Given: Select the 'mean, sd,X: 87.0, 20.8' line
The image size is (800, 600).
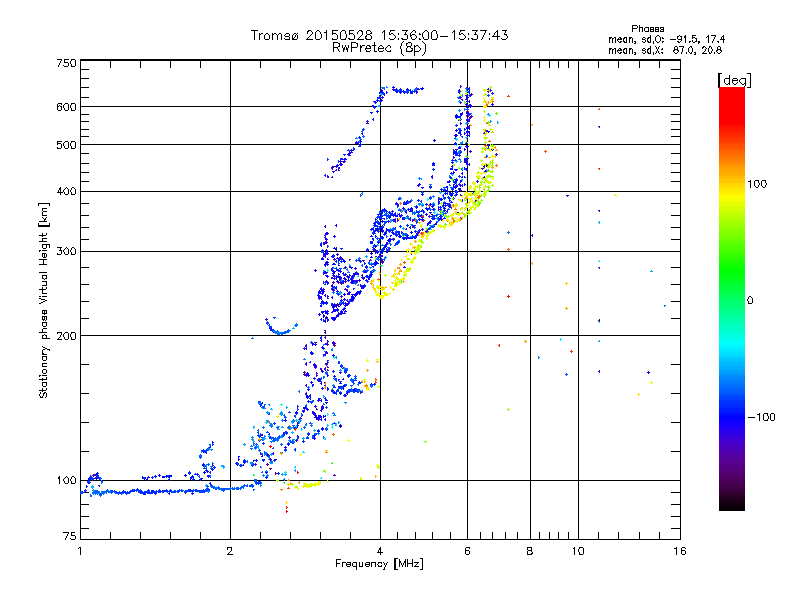Looking at the screenshot, I should click(665, 50).
